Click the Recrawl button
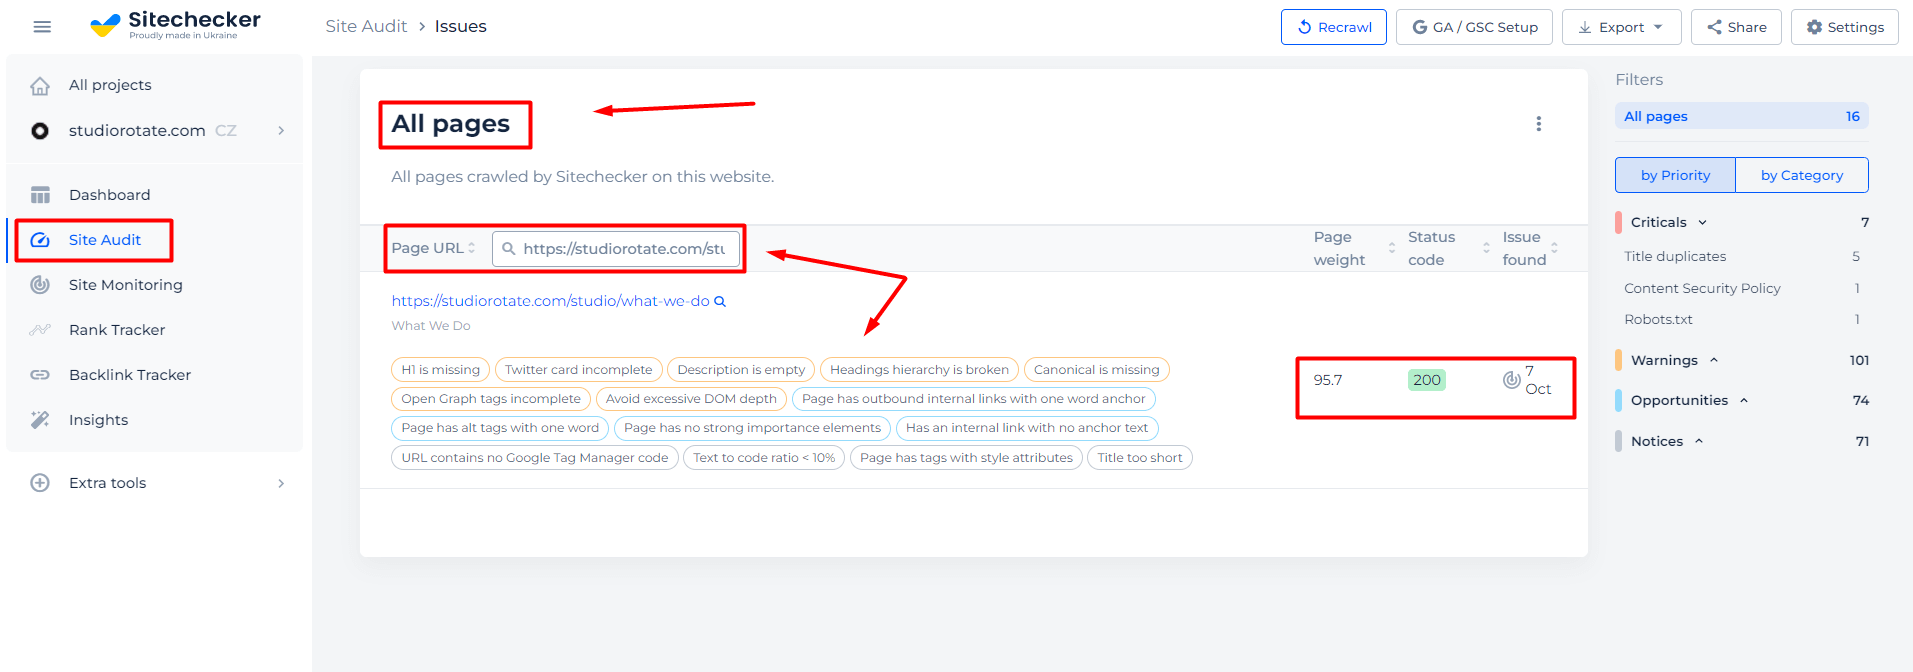 (1334, 27)
